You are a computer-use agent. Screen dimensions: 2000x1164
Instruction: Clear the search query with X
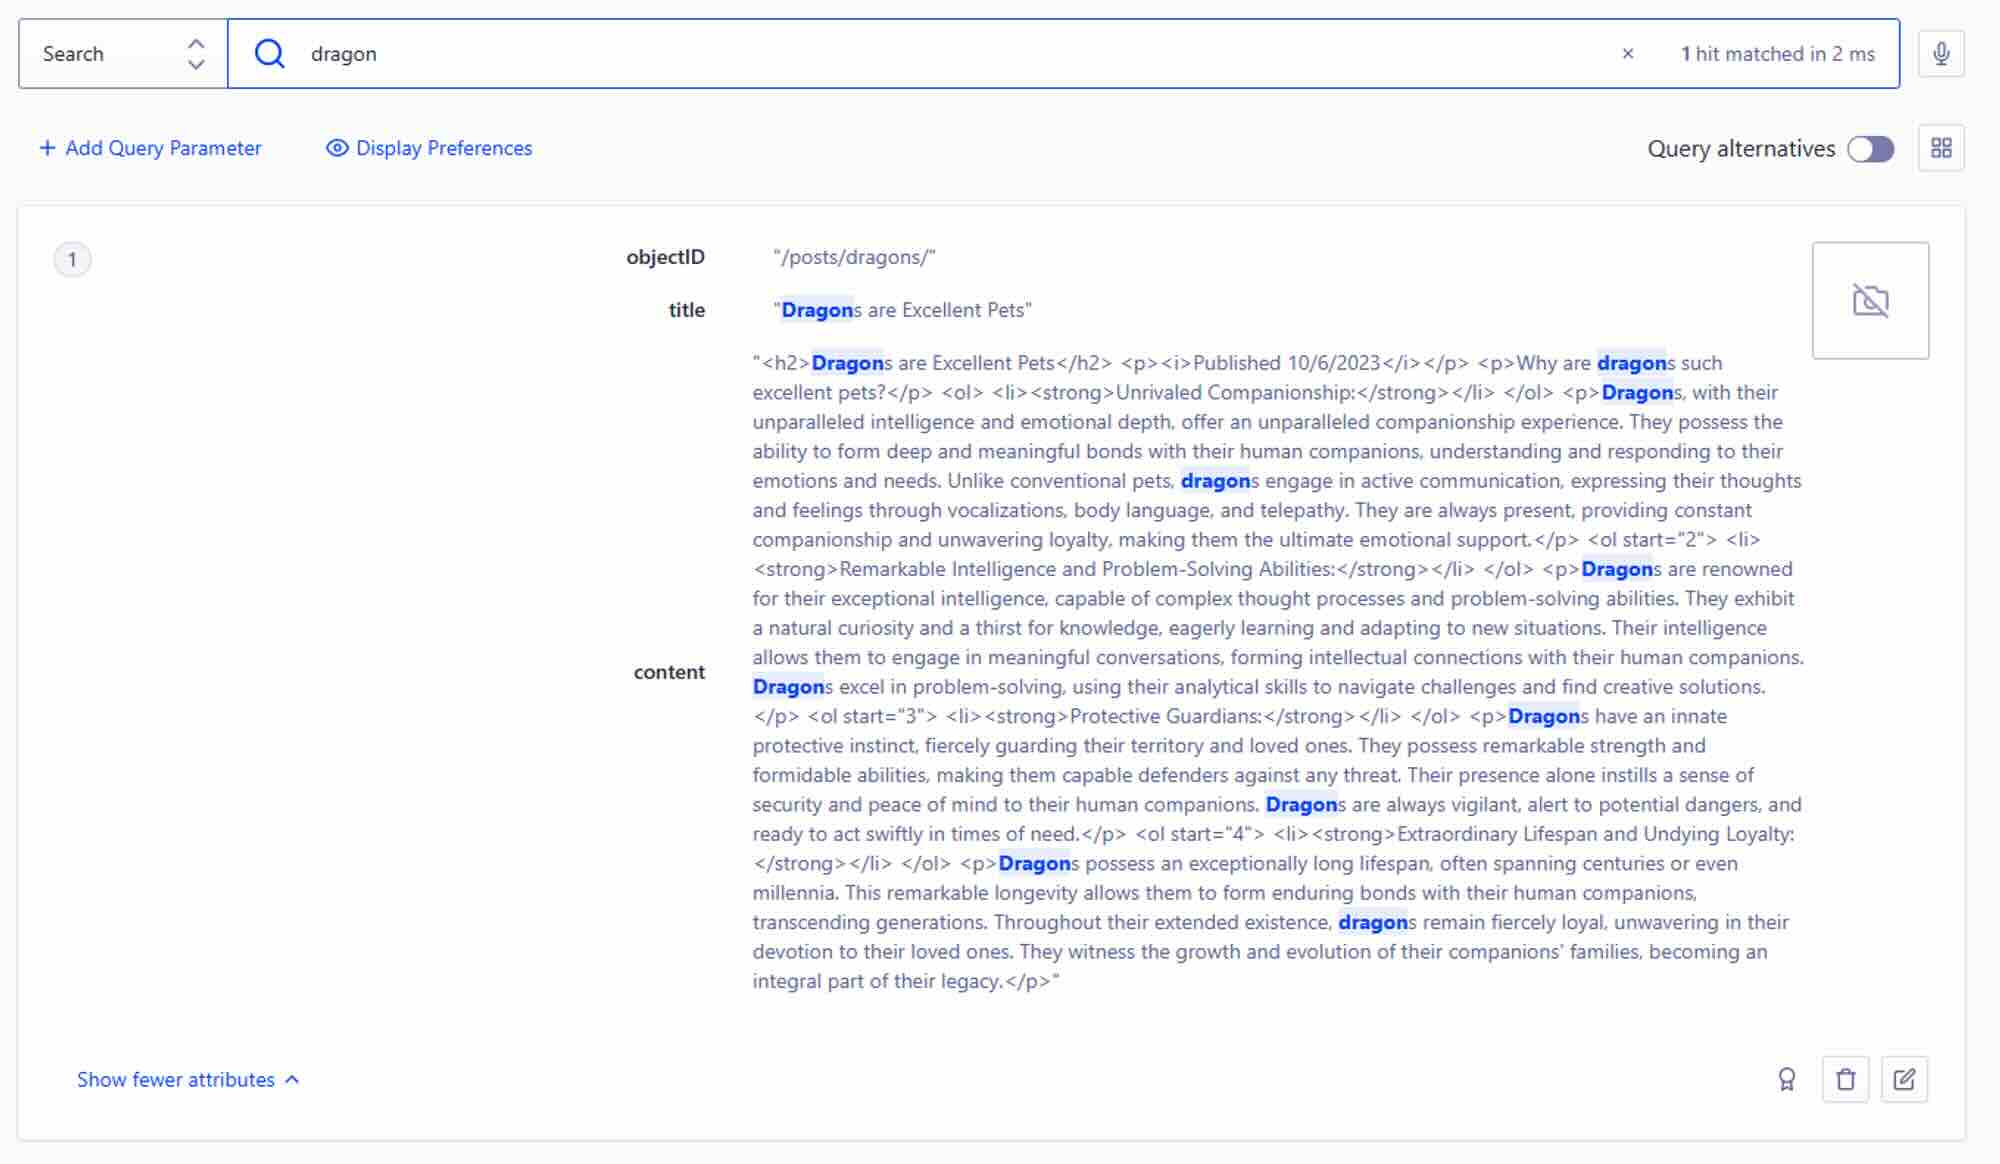1628,54
